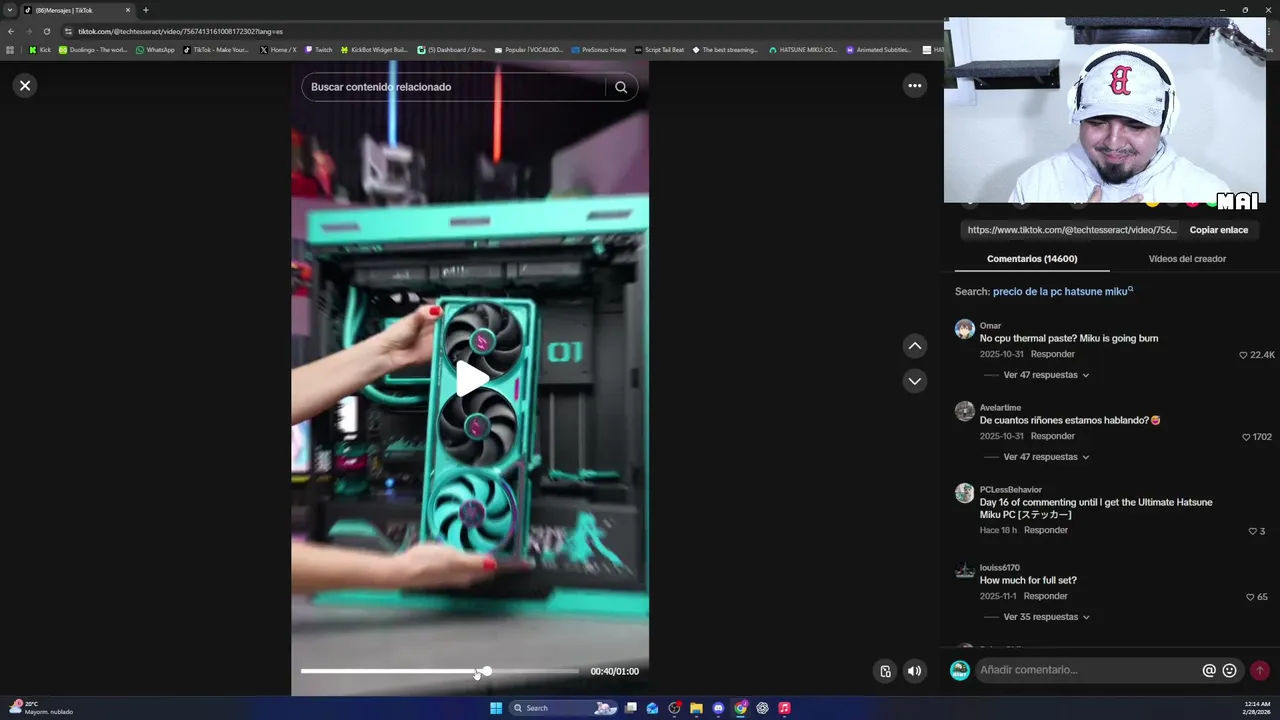Click Responder on Avelartime's comment
This screenshot has height=720, width=1280.
click(1053, 436)
